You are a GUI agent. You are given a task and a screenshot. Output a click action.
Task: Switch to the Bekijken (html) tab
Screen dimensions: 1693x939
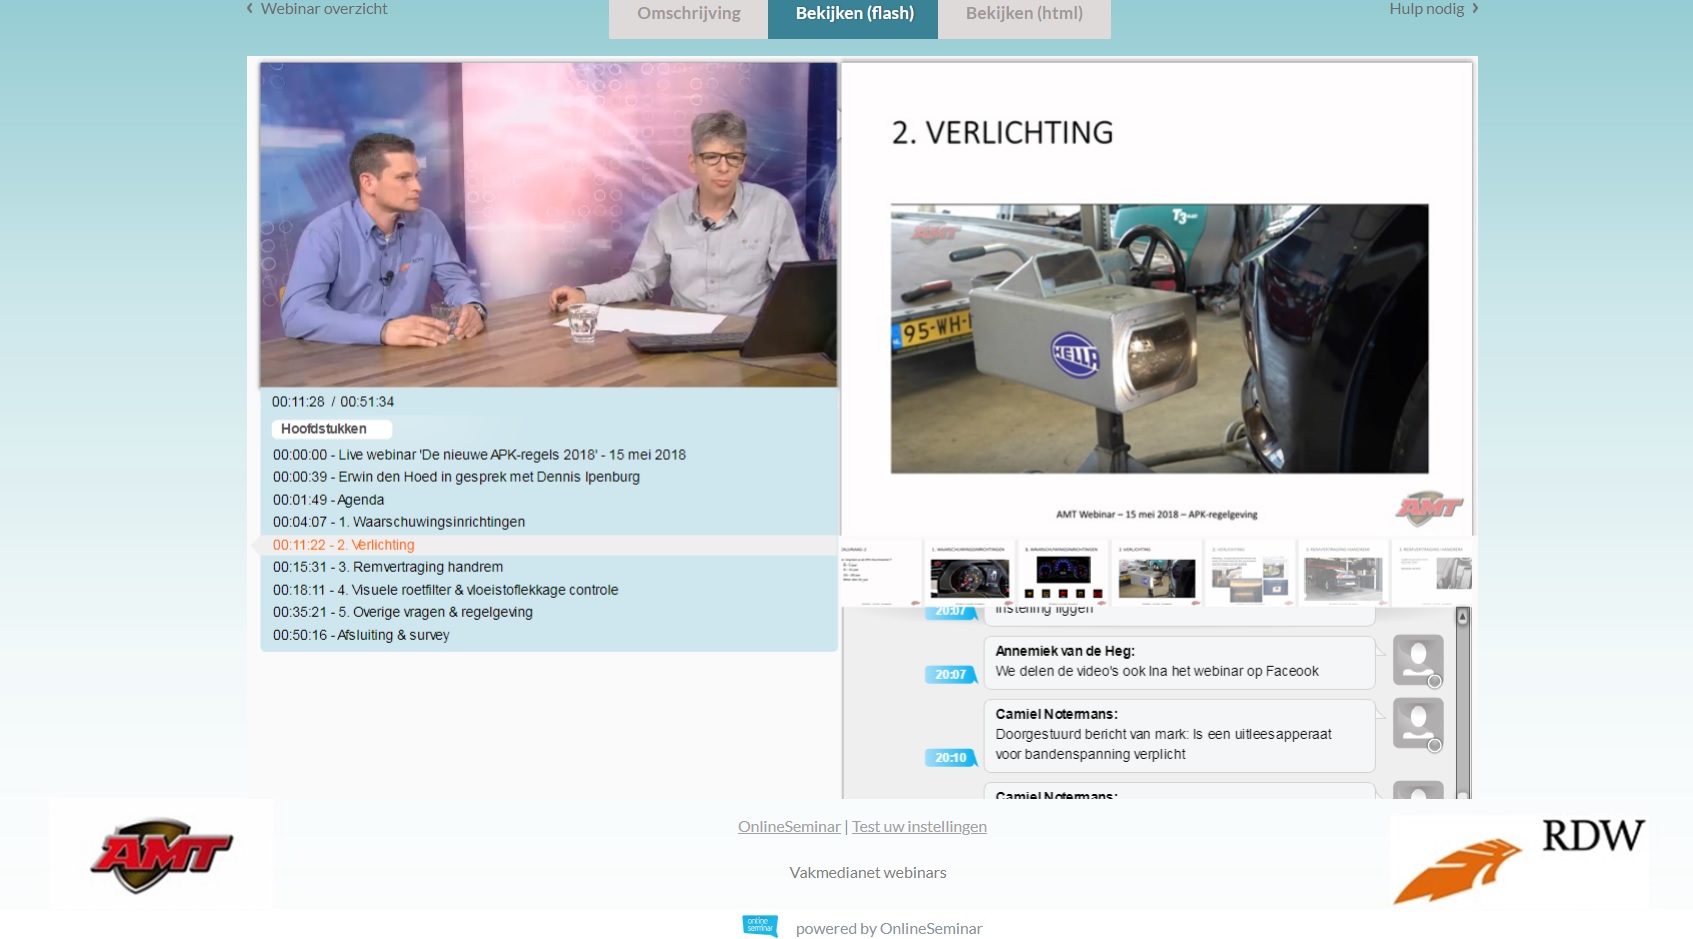point(1023,14)
